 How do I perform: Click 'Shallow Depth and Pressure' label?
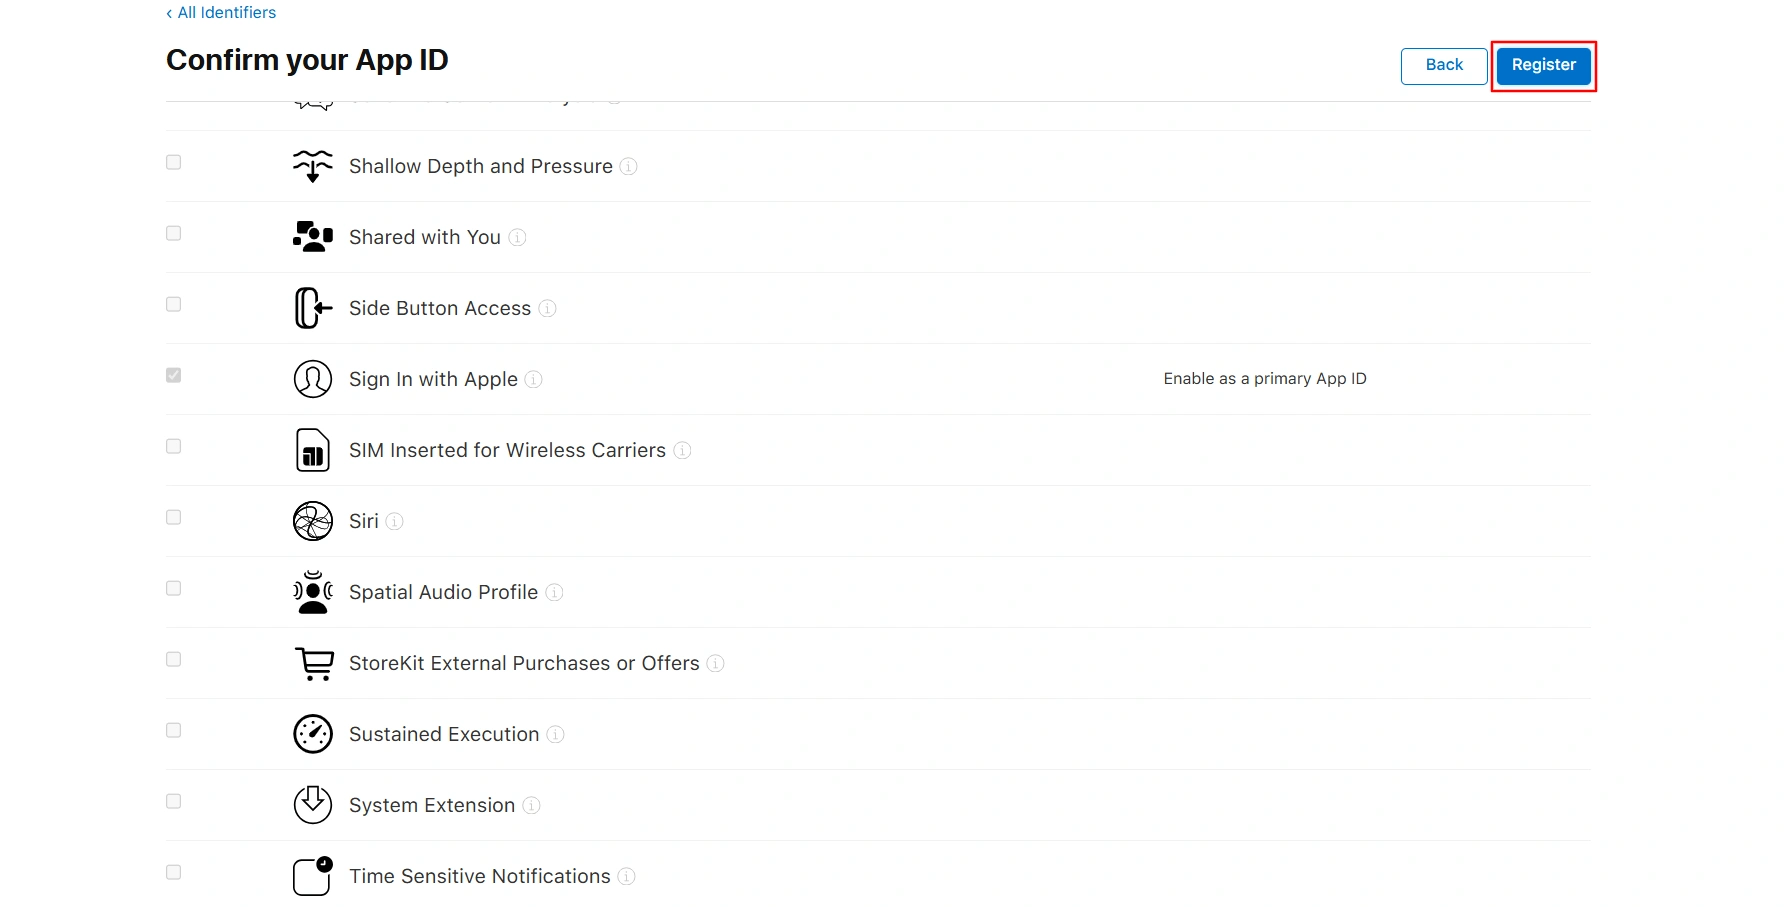pyautogui.click(x=481, y=166)
